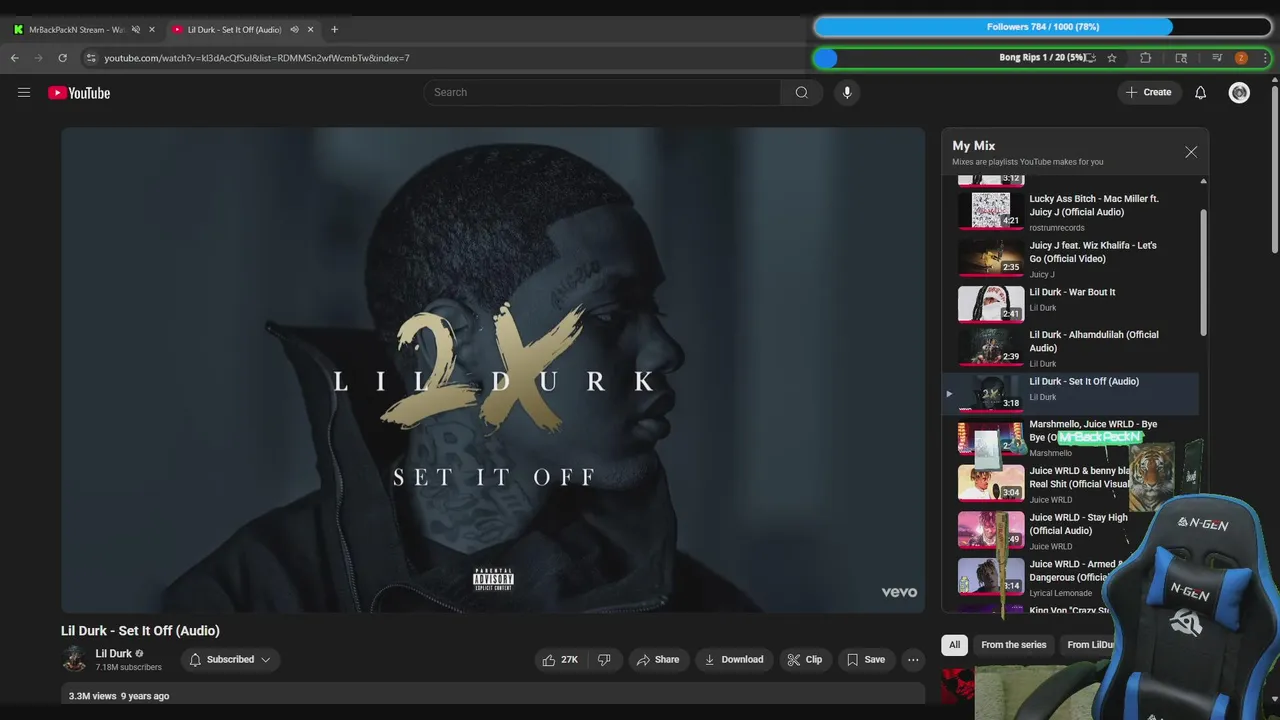
Task: Click the My Mix panel title
Action: pos(973,146)
